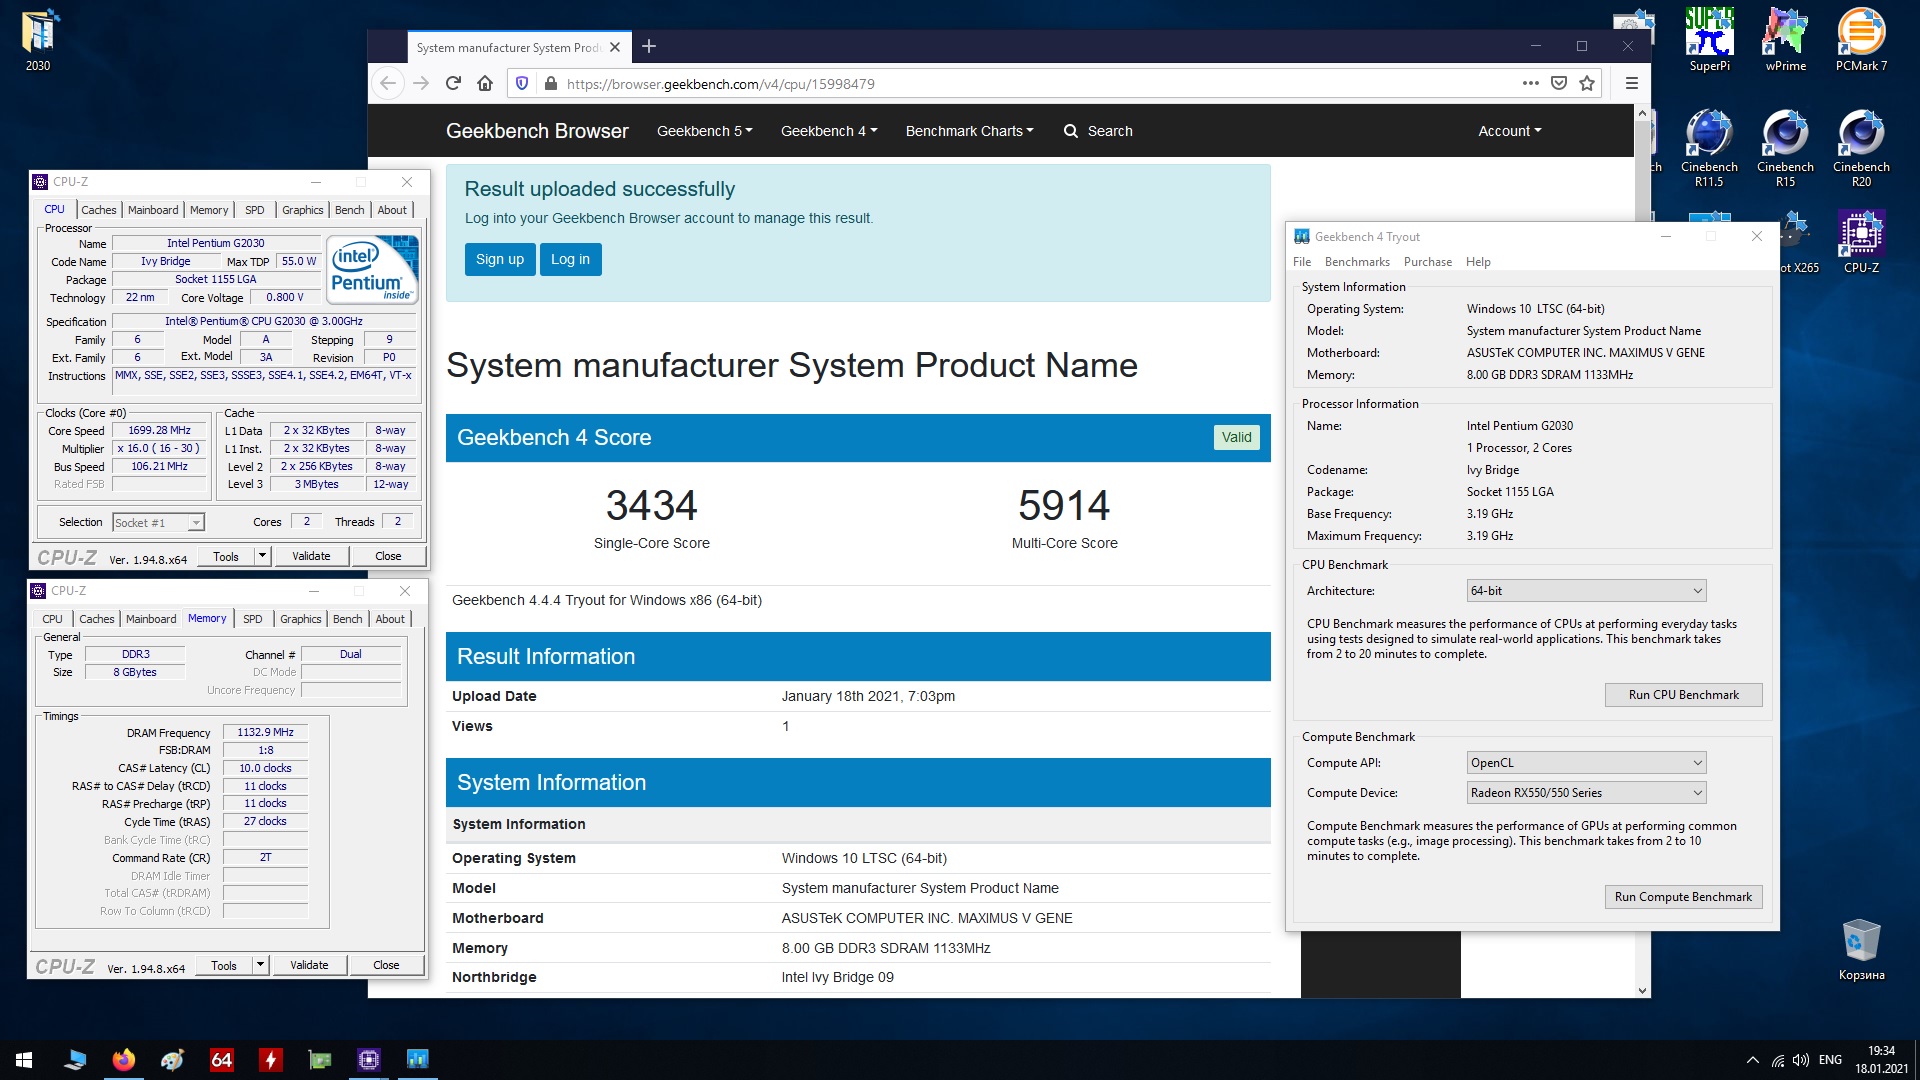Click Run CPU Benchmark button
Screen dimensions: 1920x1080
tap(1683, 695)
